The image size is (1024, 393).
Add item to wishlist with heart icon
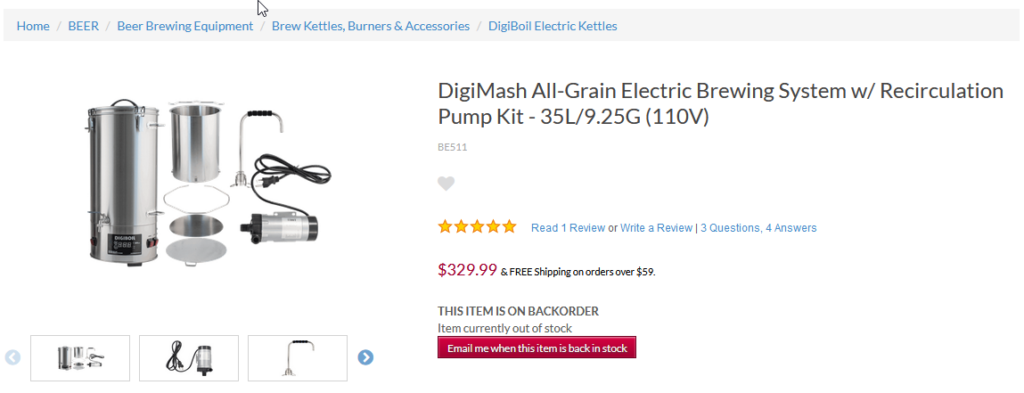coord(446,183)
